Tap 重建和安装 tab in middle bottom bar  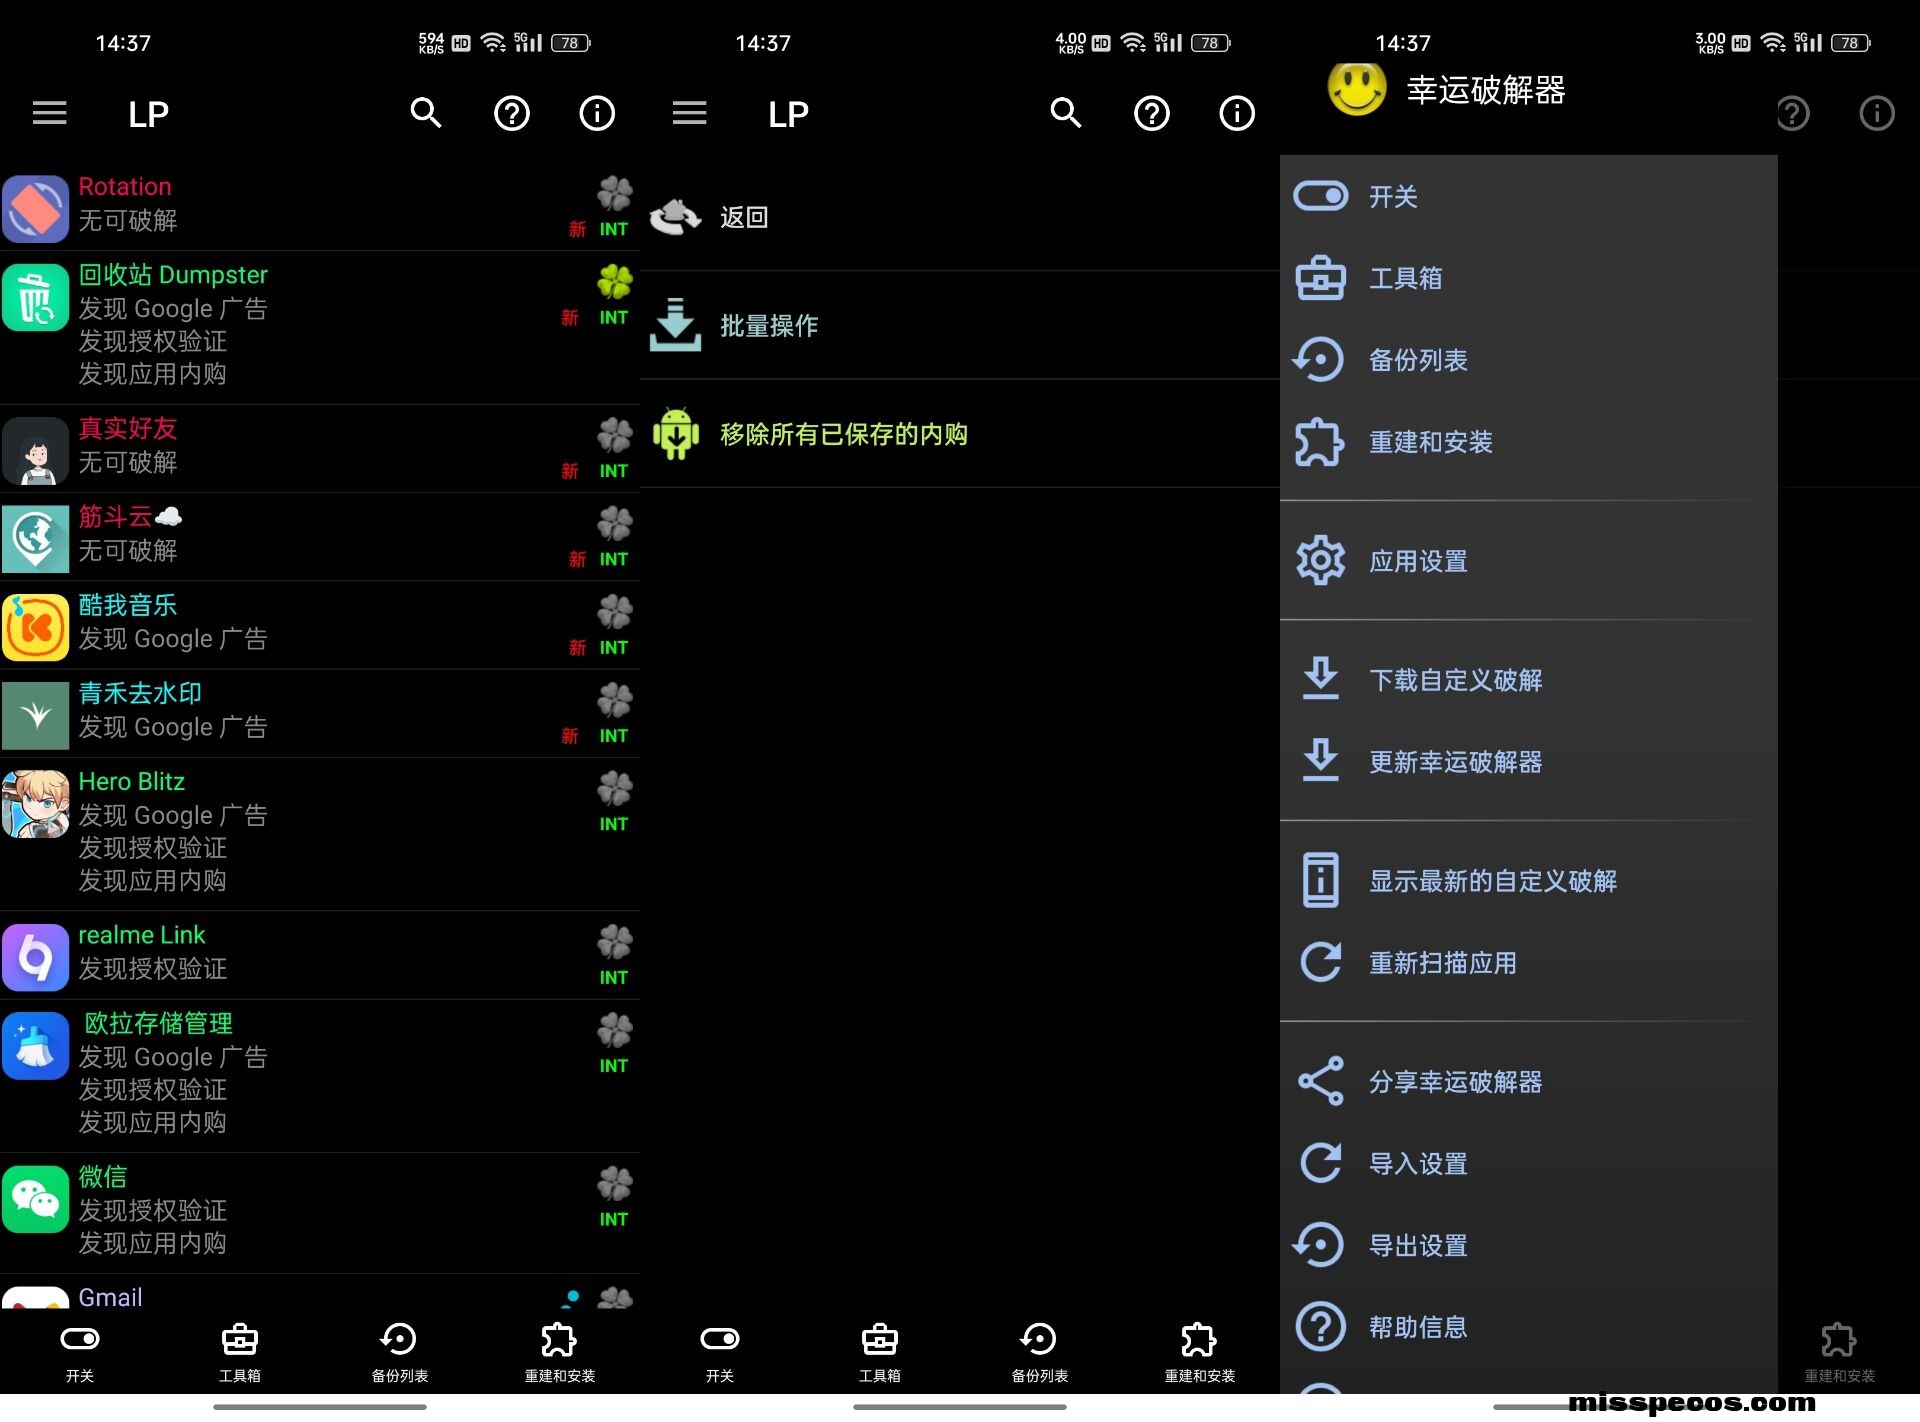(x=1200, y=1353)
